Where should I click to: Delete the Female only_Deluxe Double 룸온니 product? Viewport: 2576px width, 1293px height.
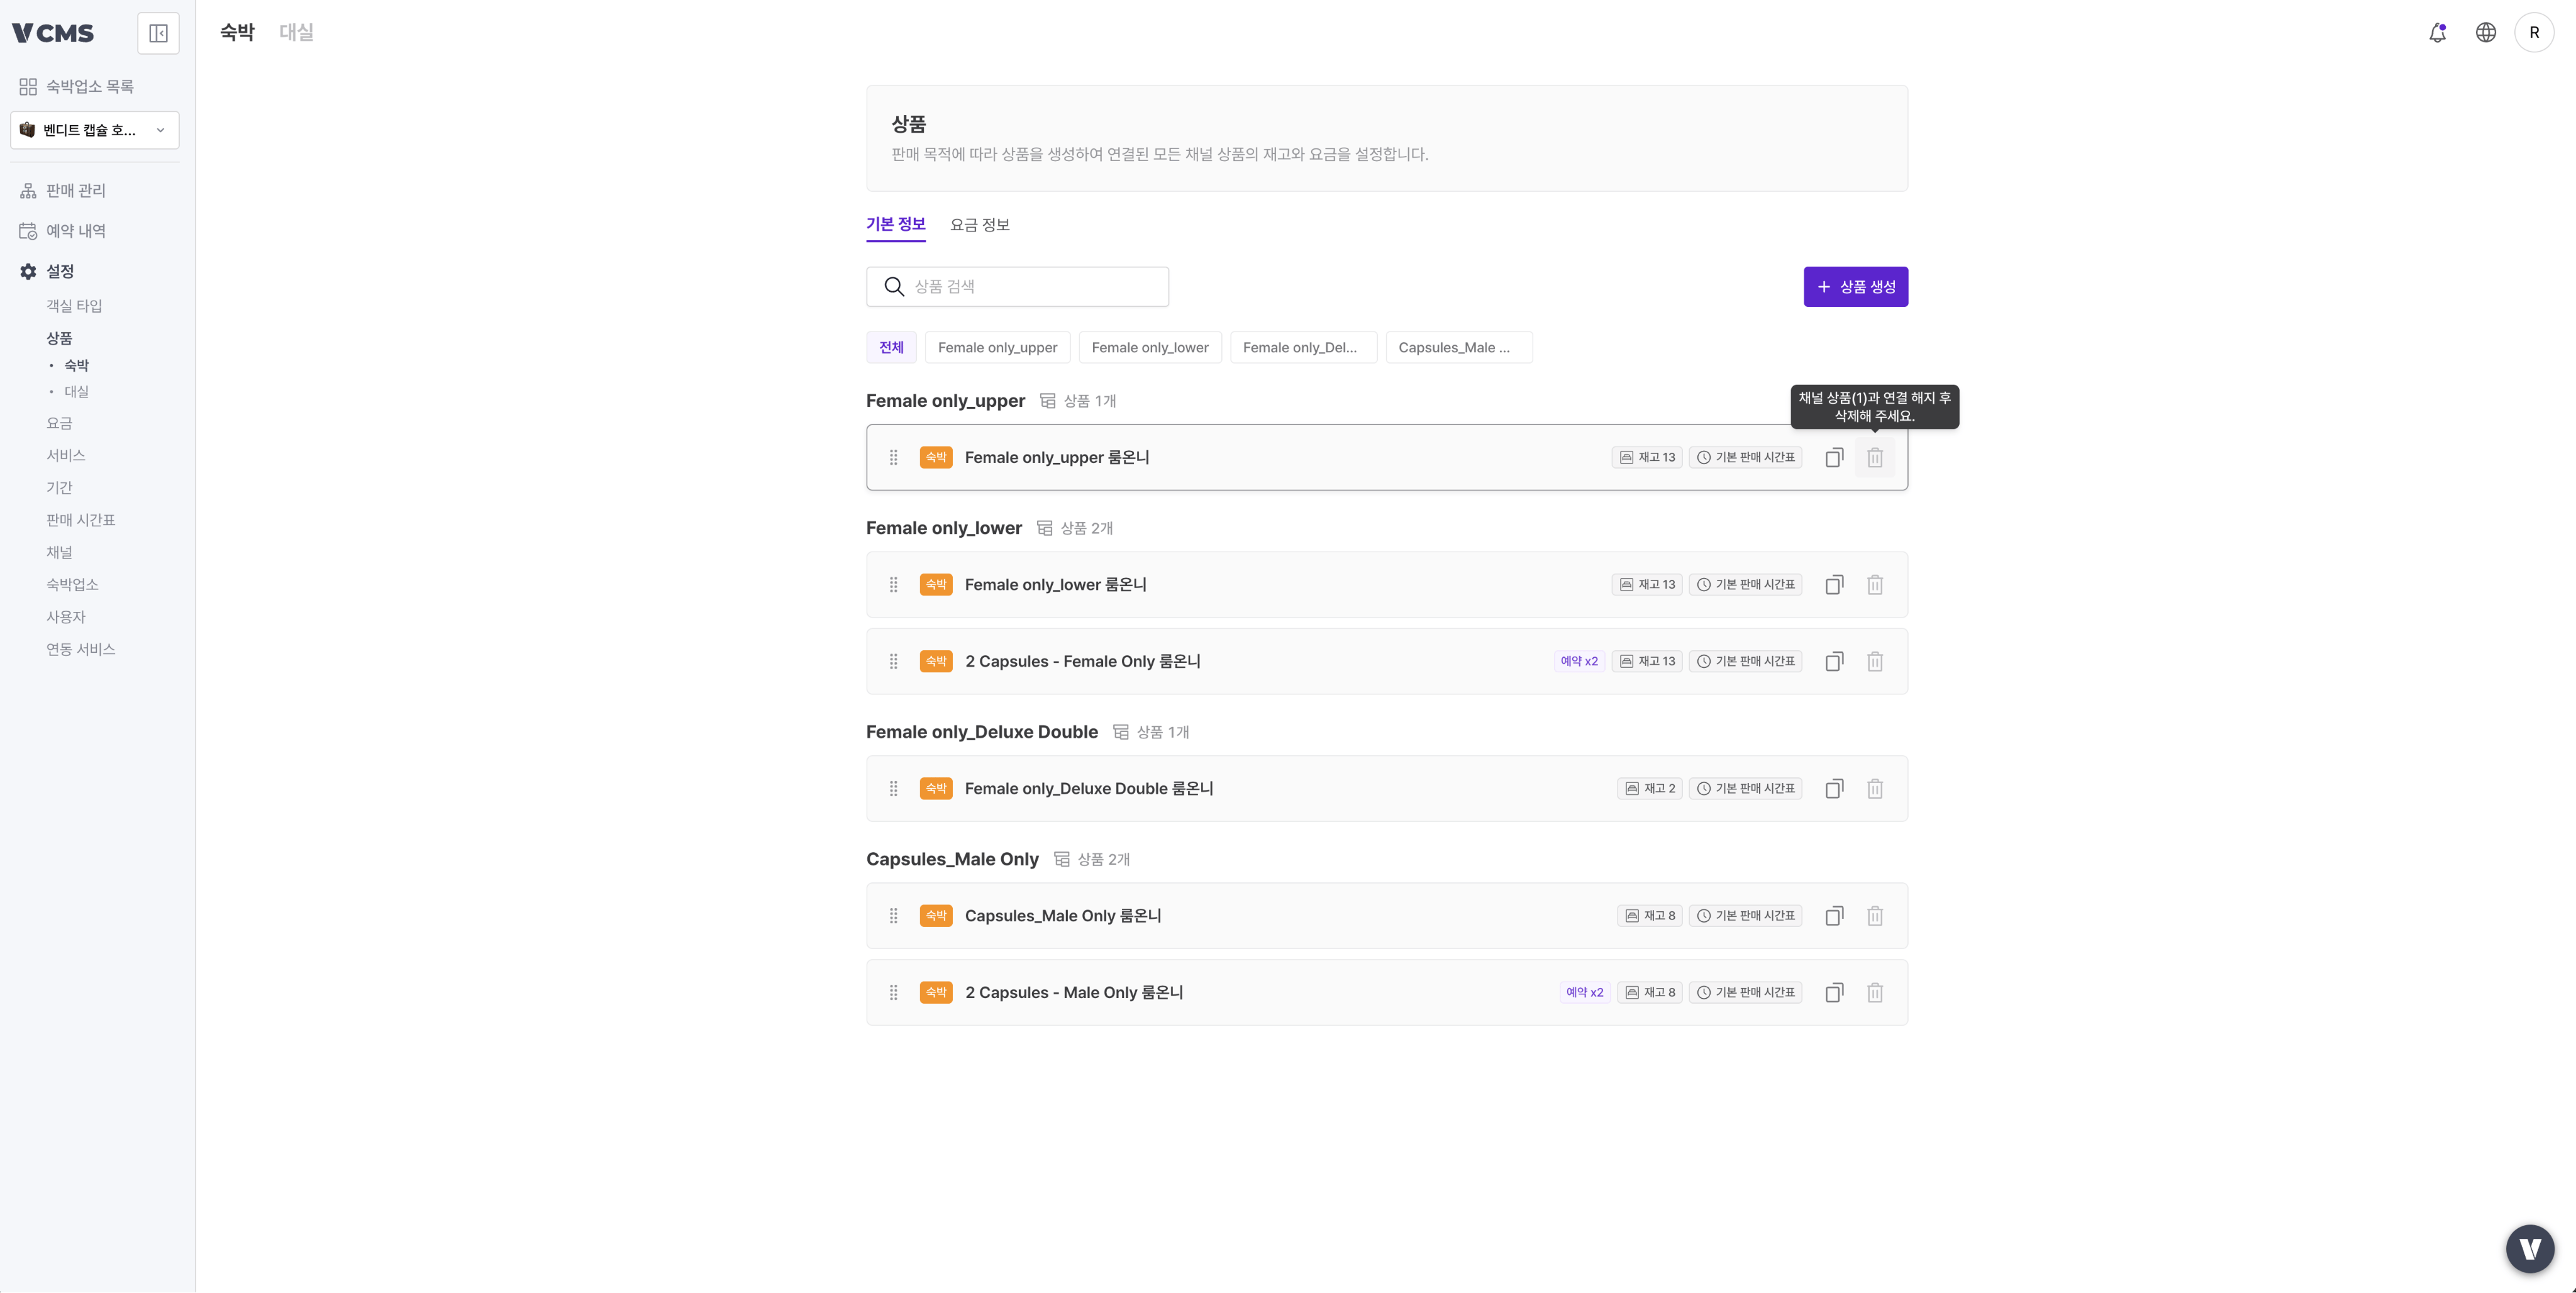tap(1875, 789)
